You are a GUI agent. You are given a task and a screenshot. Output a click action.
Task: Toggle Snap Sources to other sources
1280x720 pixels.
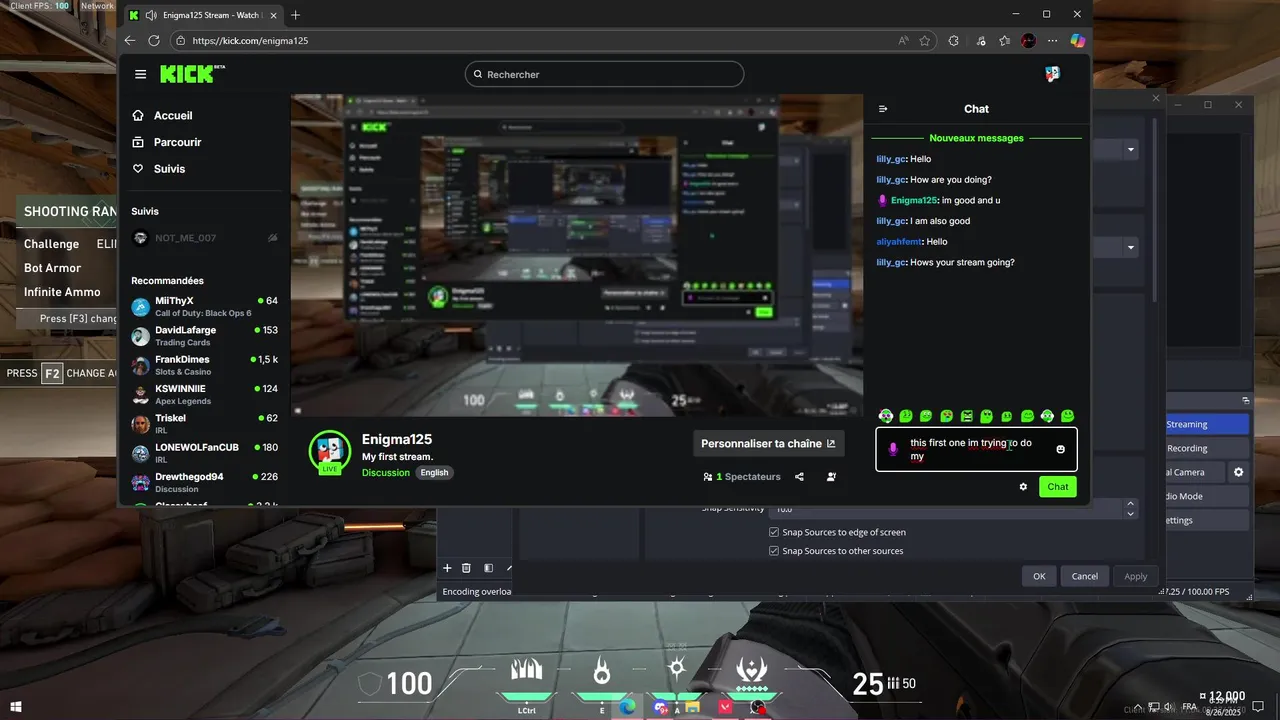tap(774, 551)
